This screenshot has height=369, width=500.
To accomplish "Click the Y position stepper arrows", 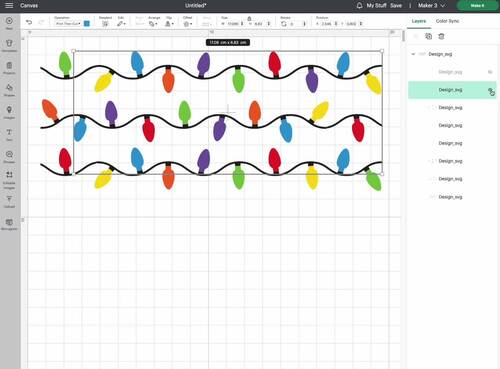I will click(361, 24).
